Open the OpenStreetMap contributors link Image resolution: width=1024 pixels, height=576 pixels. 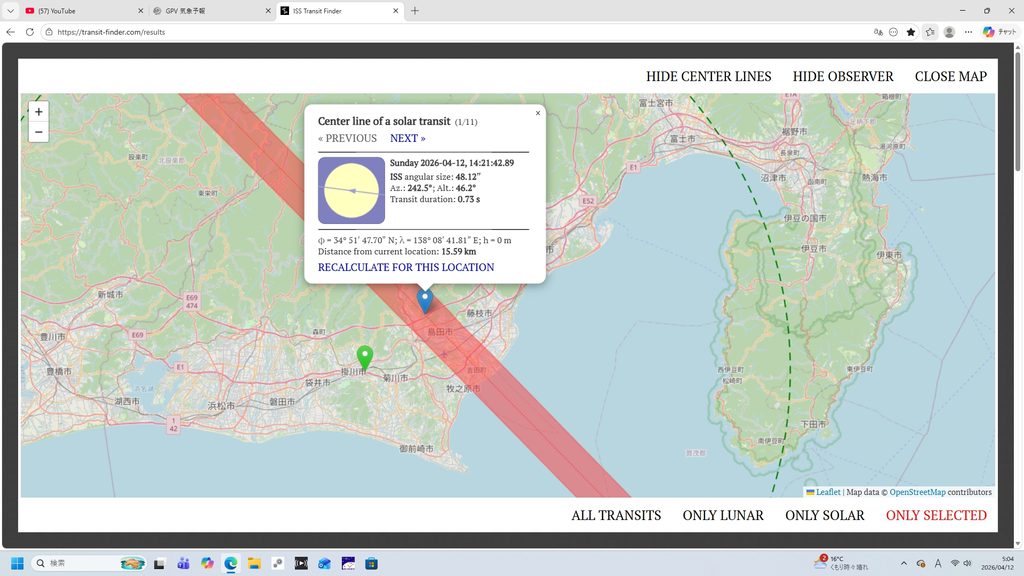pos(917,492)
